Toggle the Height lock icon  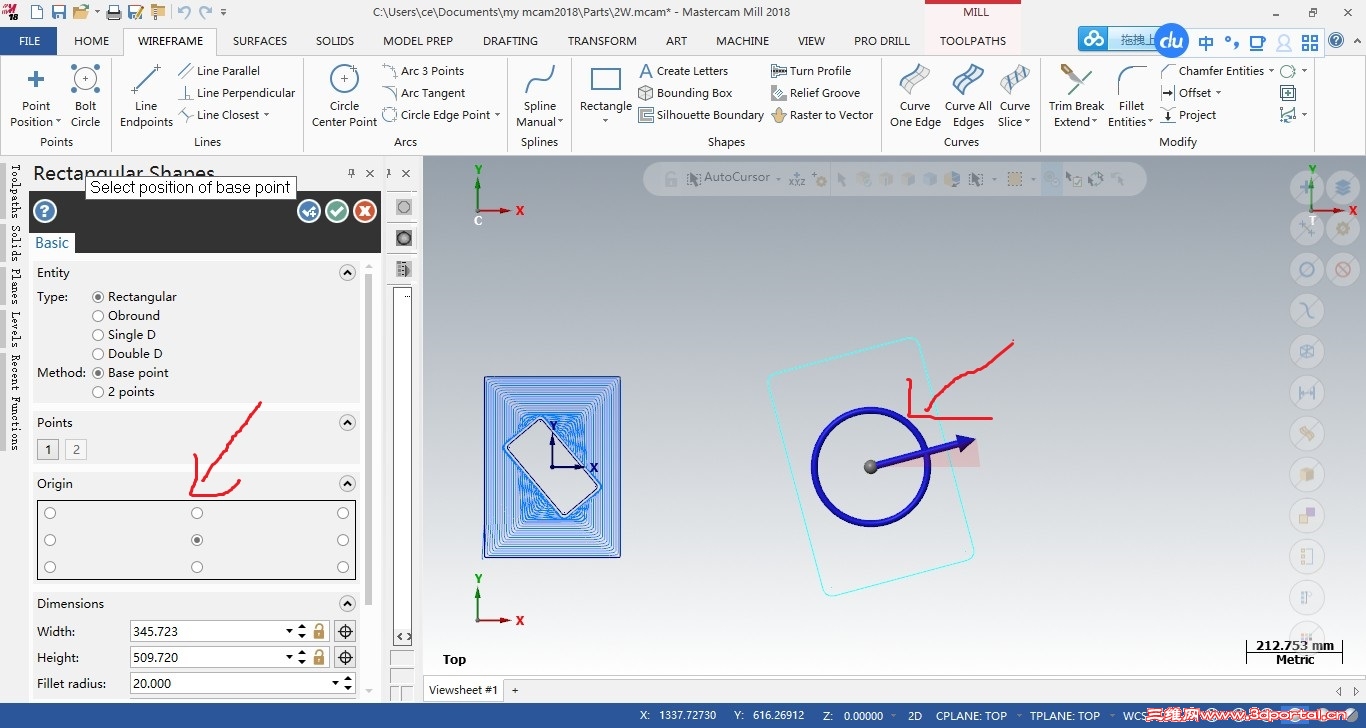tap(319, 657)
